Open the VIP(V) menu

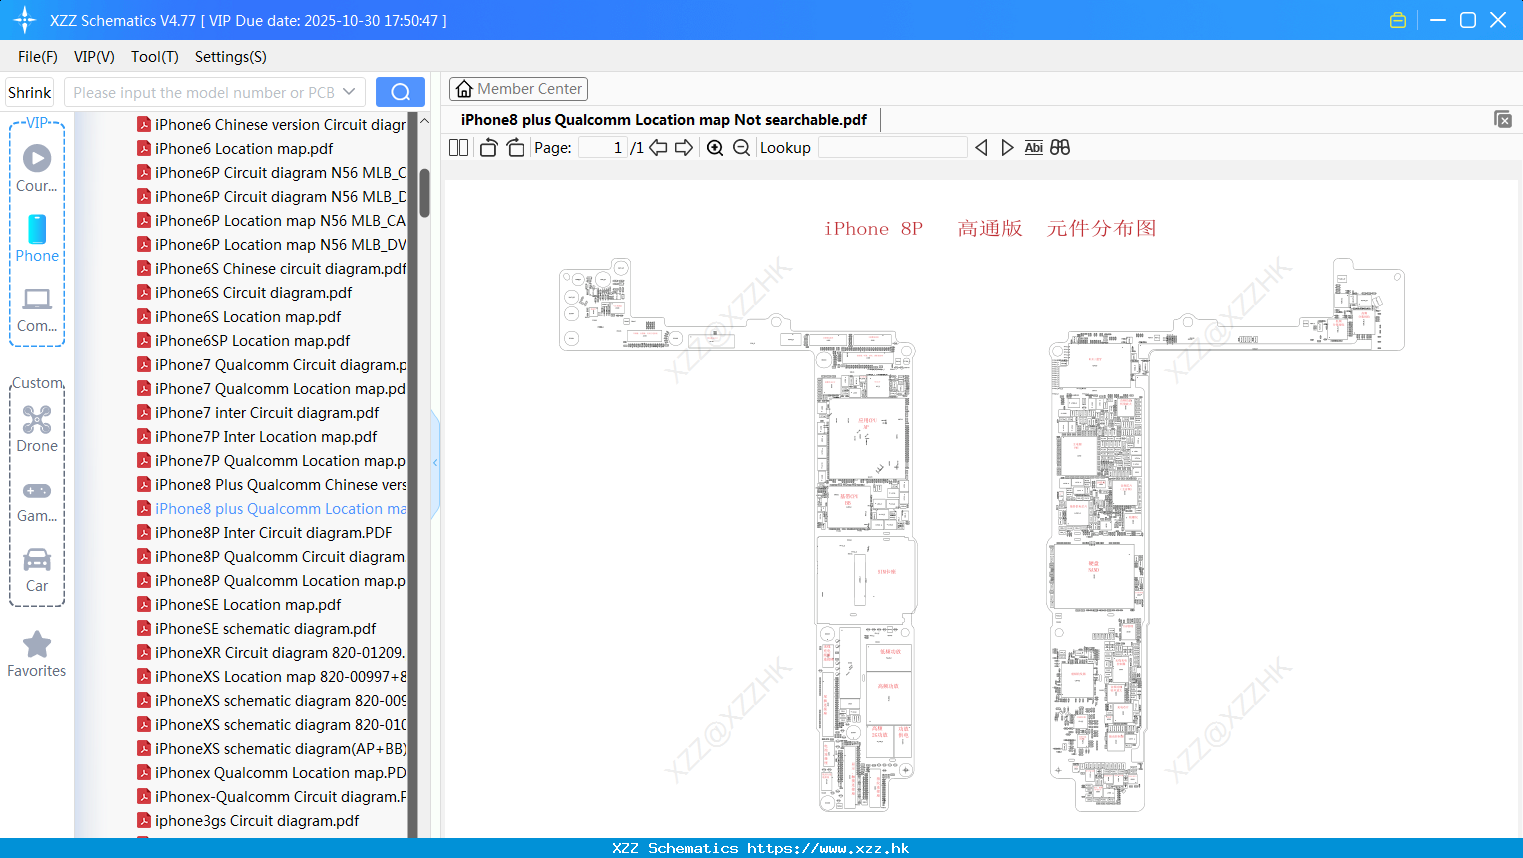point(94,57)
